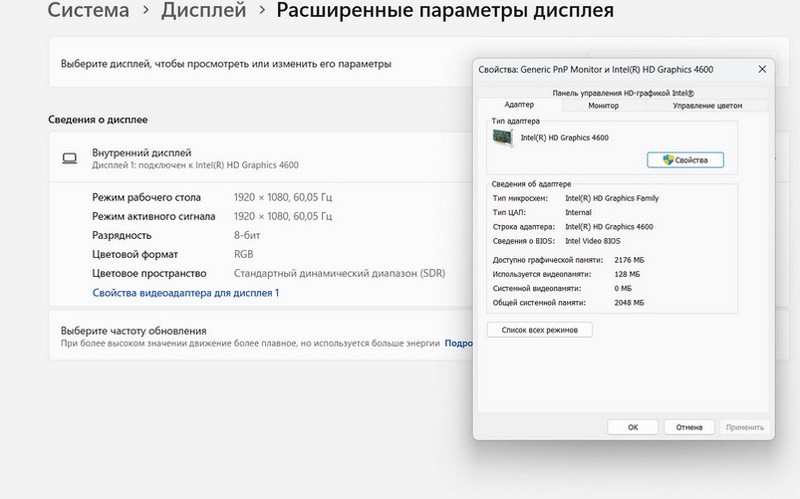Click the laptop icon beside Внутренний дисплей
The height and width of the screenshot is (499, 800).
click(70, 158)
